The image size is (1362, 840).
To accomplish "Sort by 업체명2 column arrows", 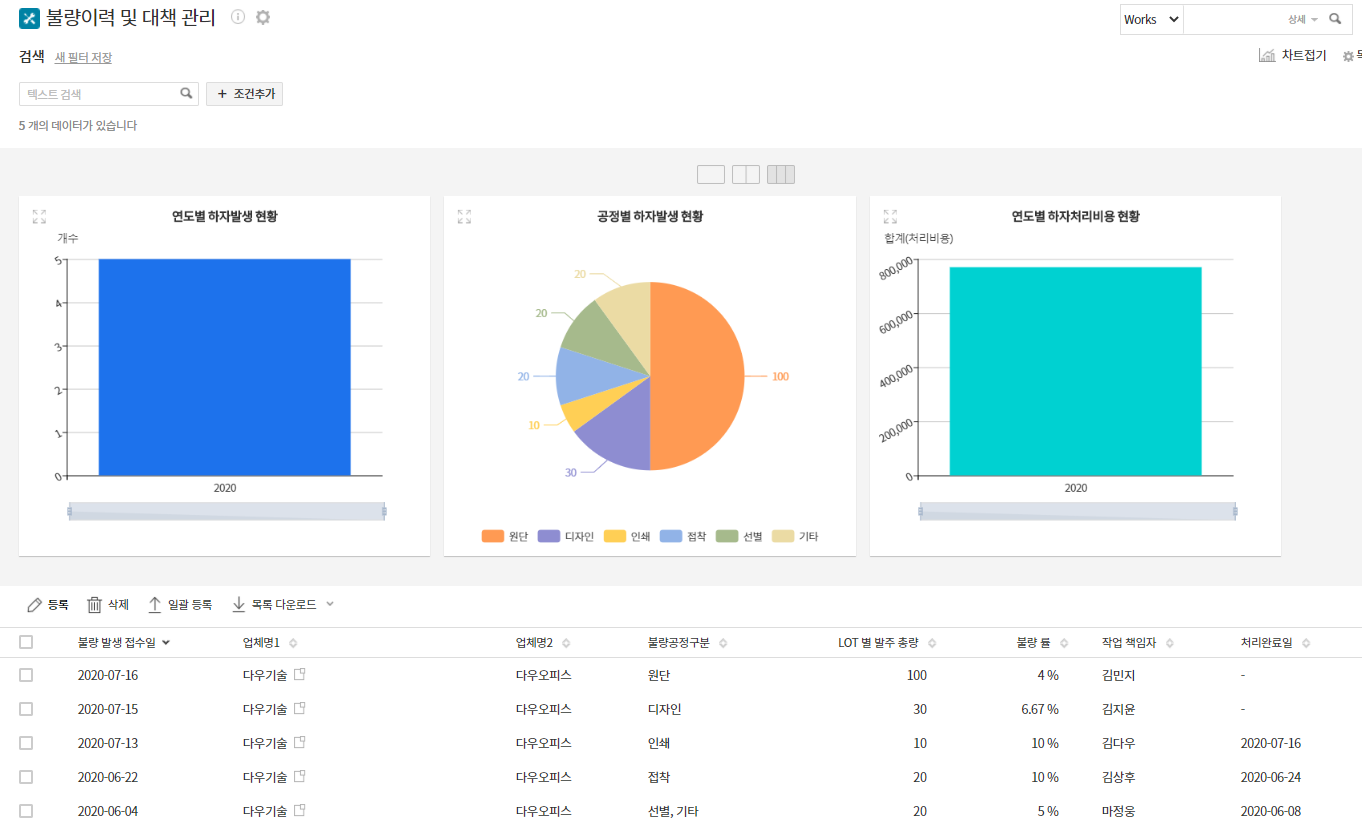I will 565,643.
